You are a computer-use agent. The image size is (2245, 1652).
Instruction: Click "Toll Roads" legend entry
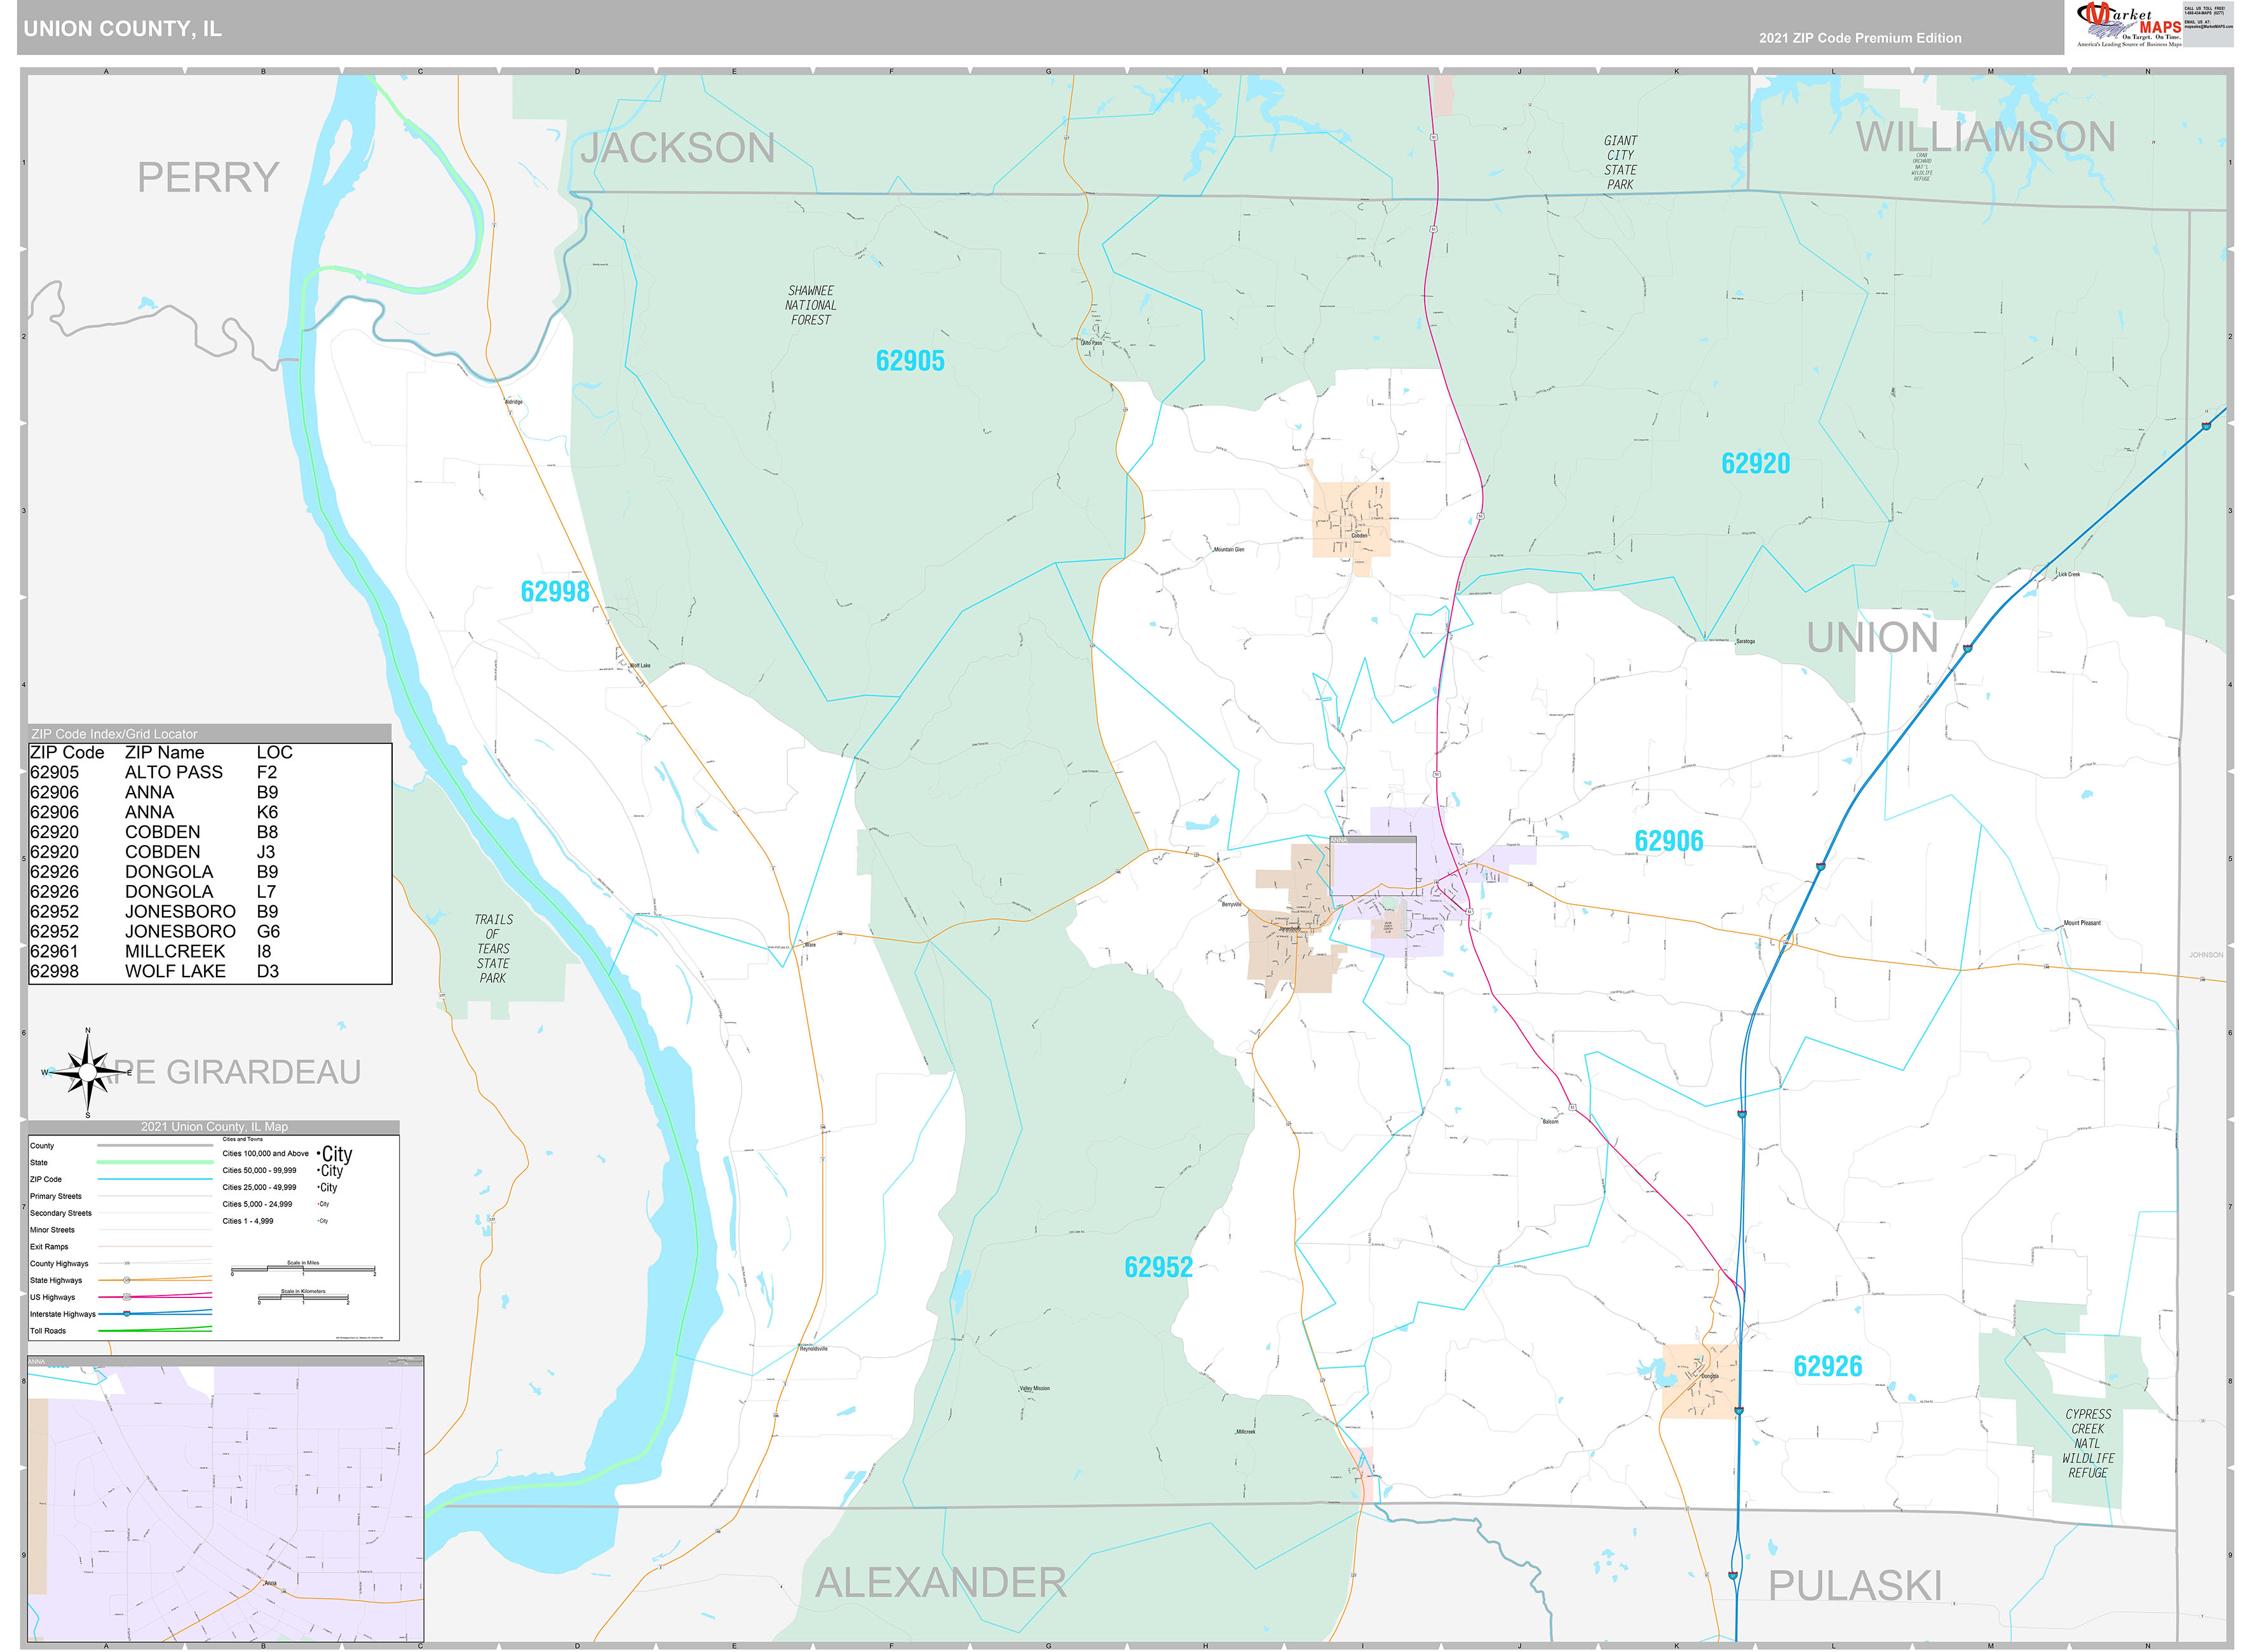(48, 1331)
